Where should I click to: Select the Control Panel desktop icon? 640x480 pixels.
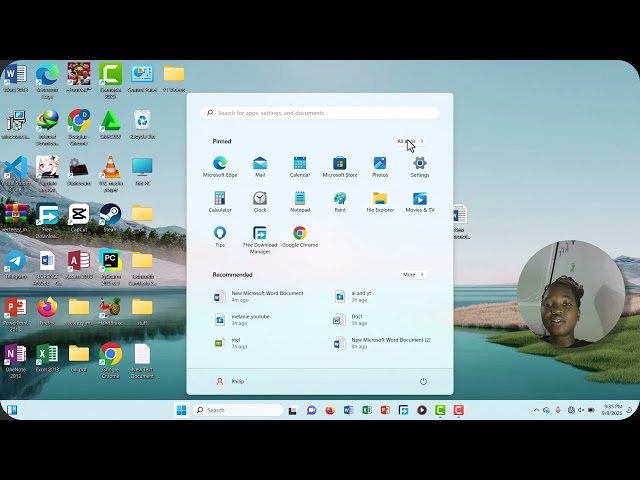pyautogui.click(x=142, y=78)
